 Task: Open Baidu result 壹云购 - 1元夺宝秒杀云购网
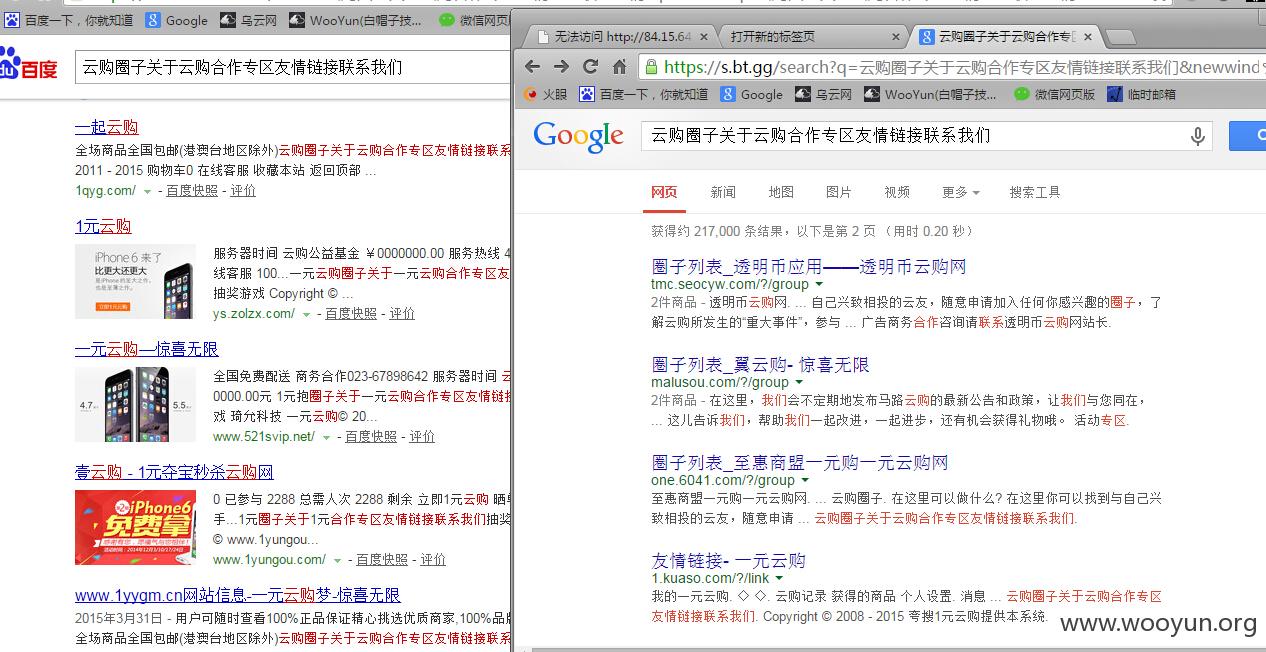(x=174, y=472)
